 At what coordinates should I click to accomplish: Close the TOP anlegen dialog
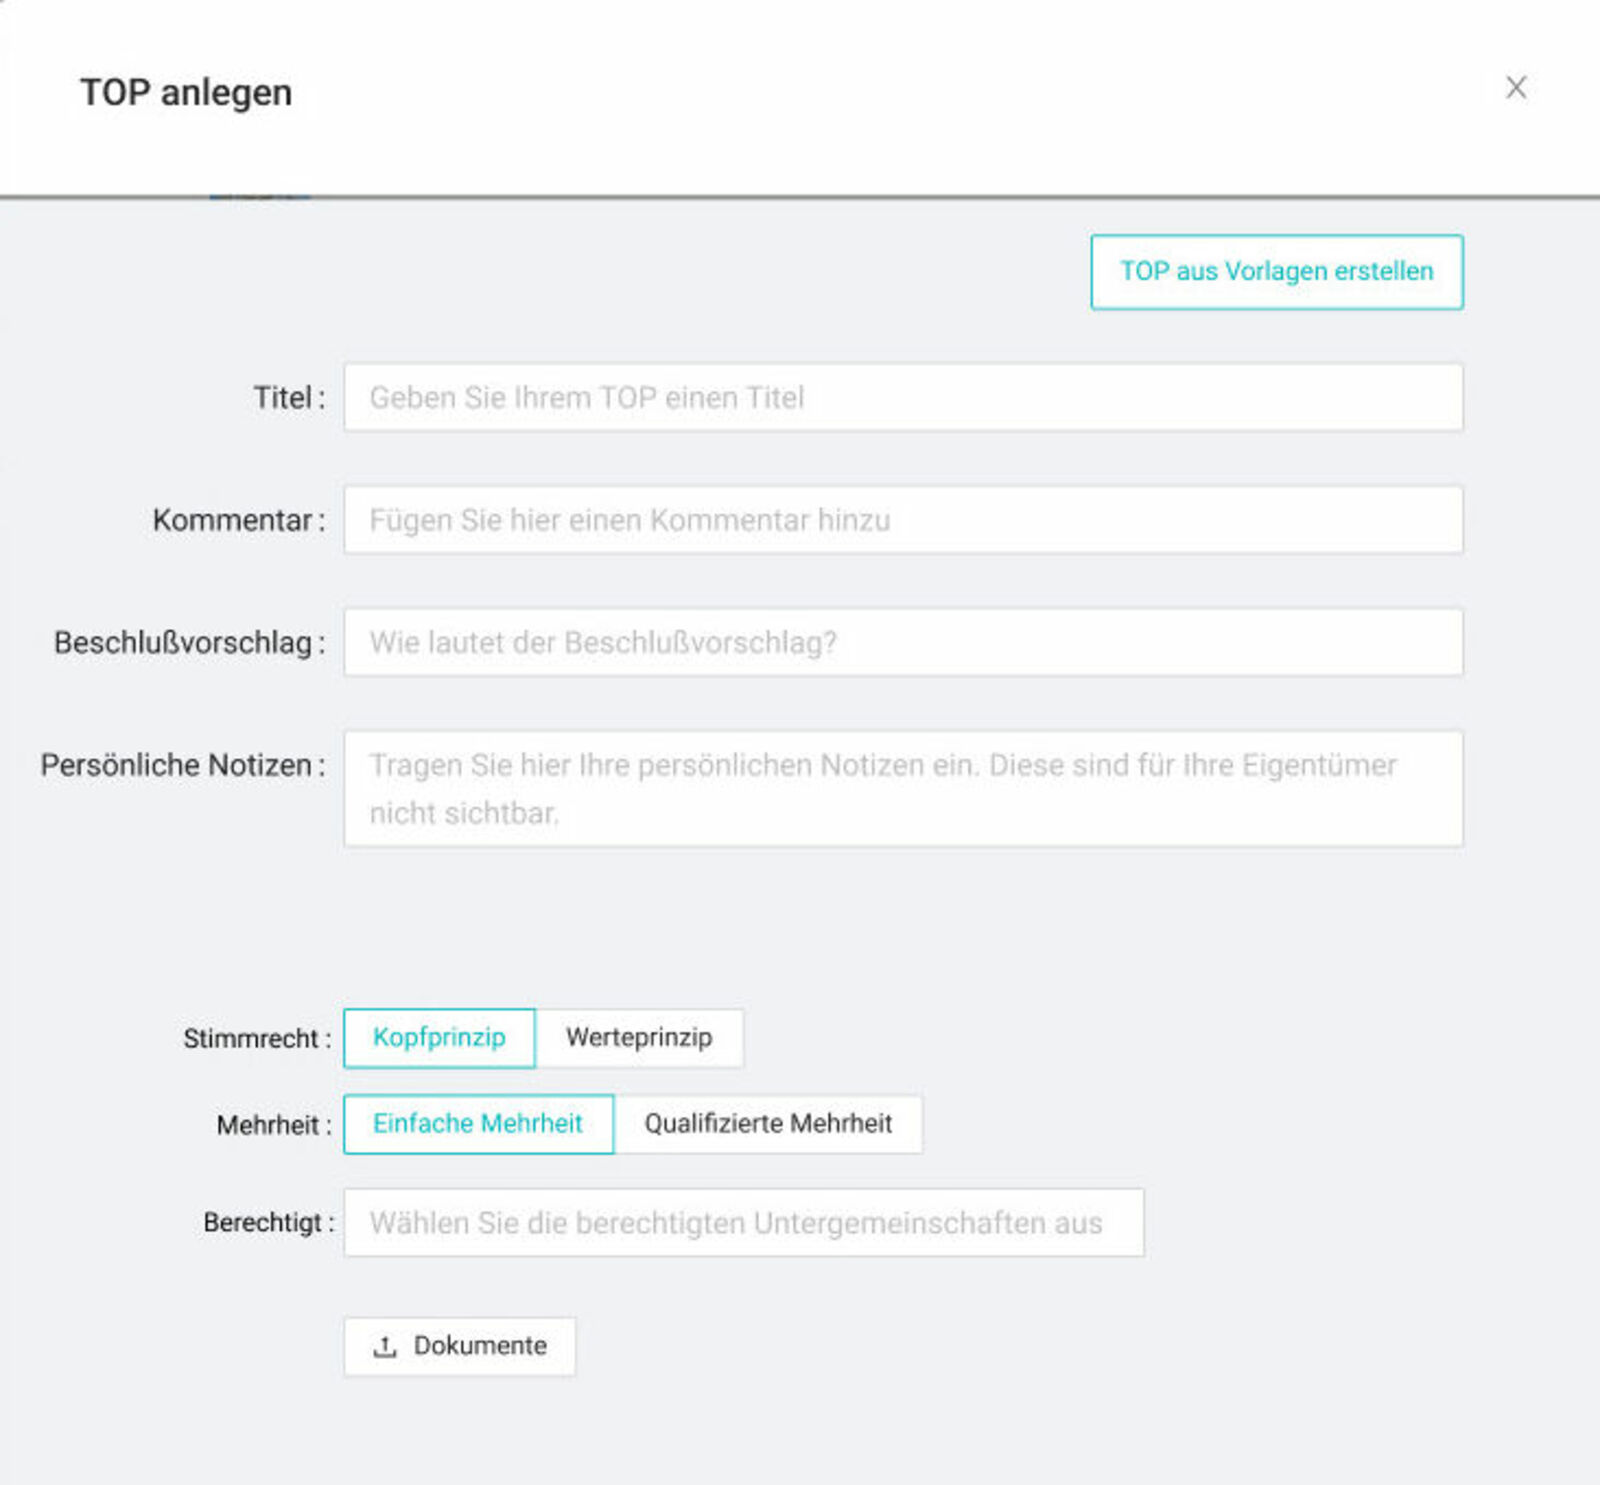tap(1516, 88)
